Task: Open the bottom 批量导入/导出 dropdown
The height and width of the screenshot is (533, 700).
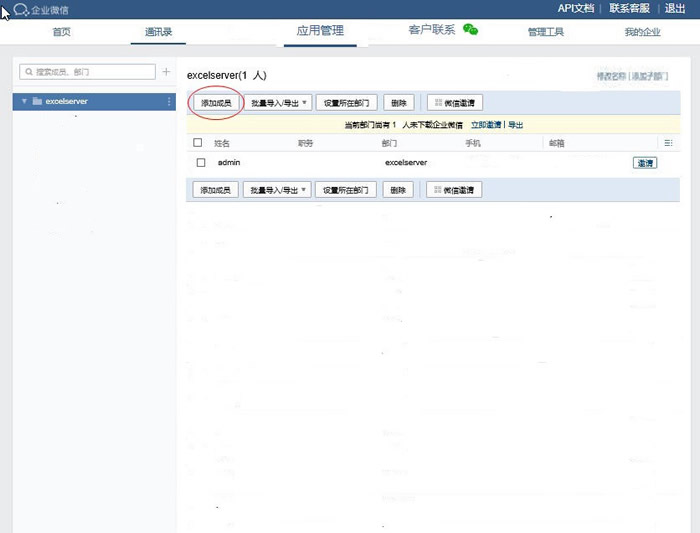Action: tap(279, 190)
